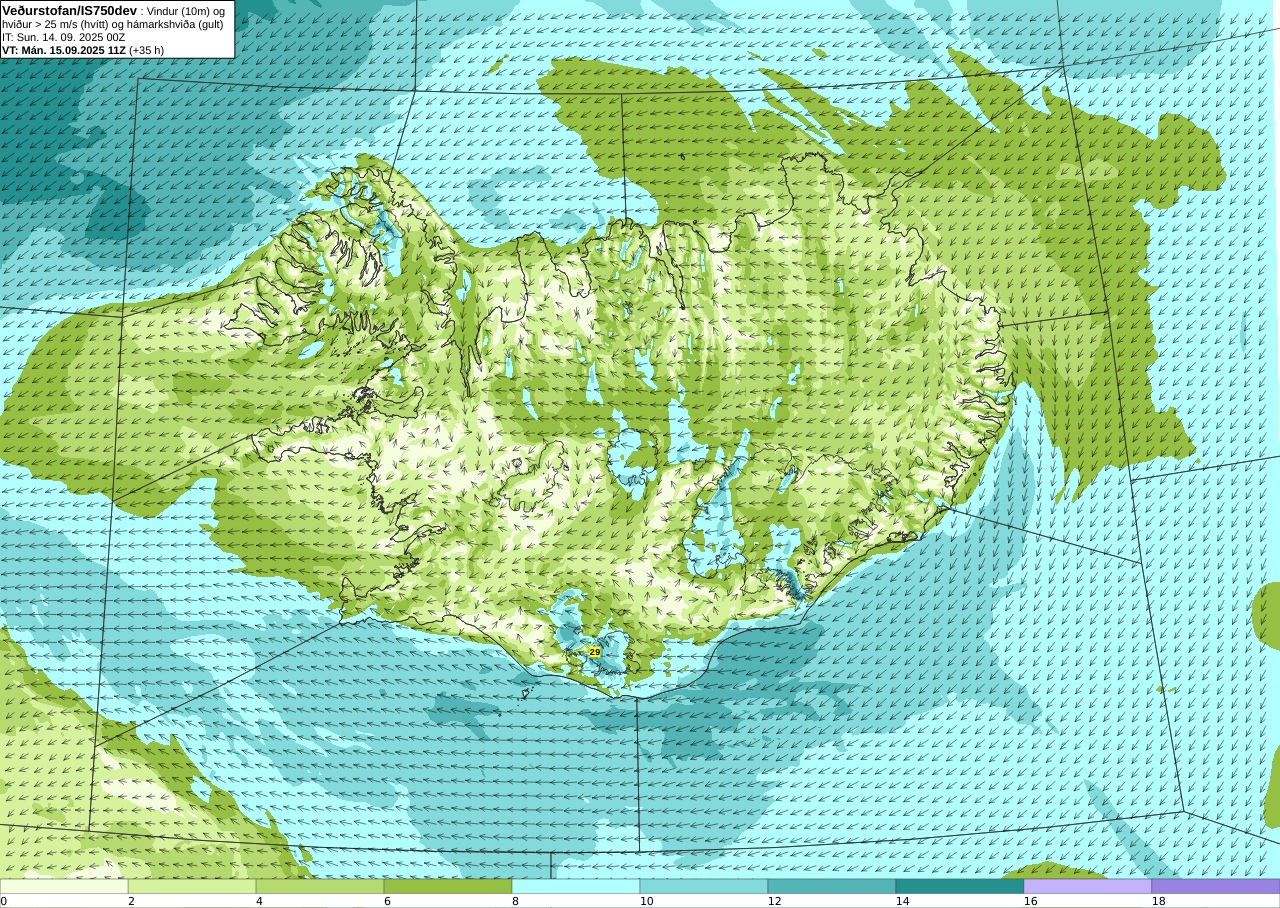
Task: Click the legend tick label 18
Action: tap(1158, 901)
